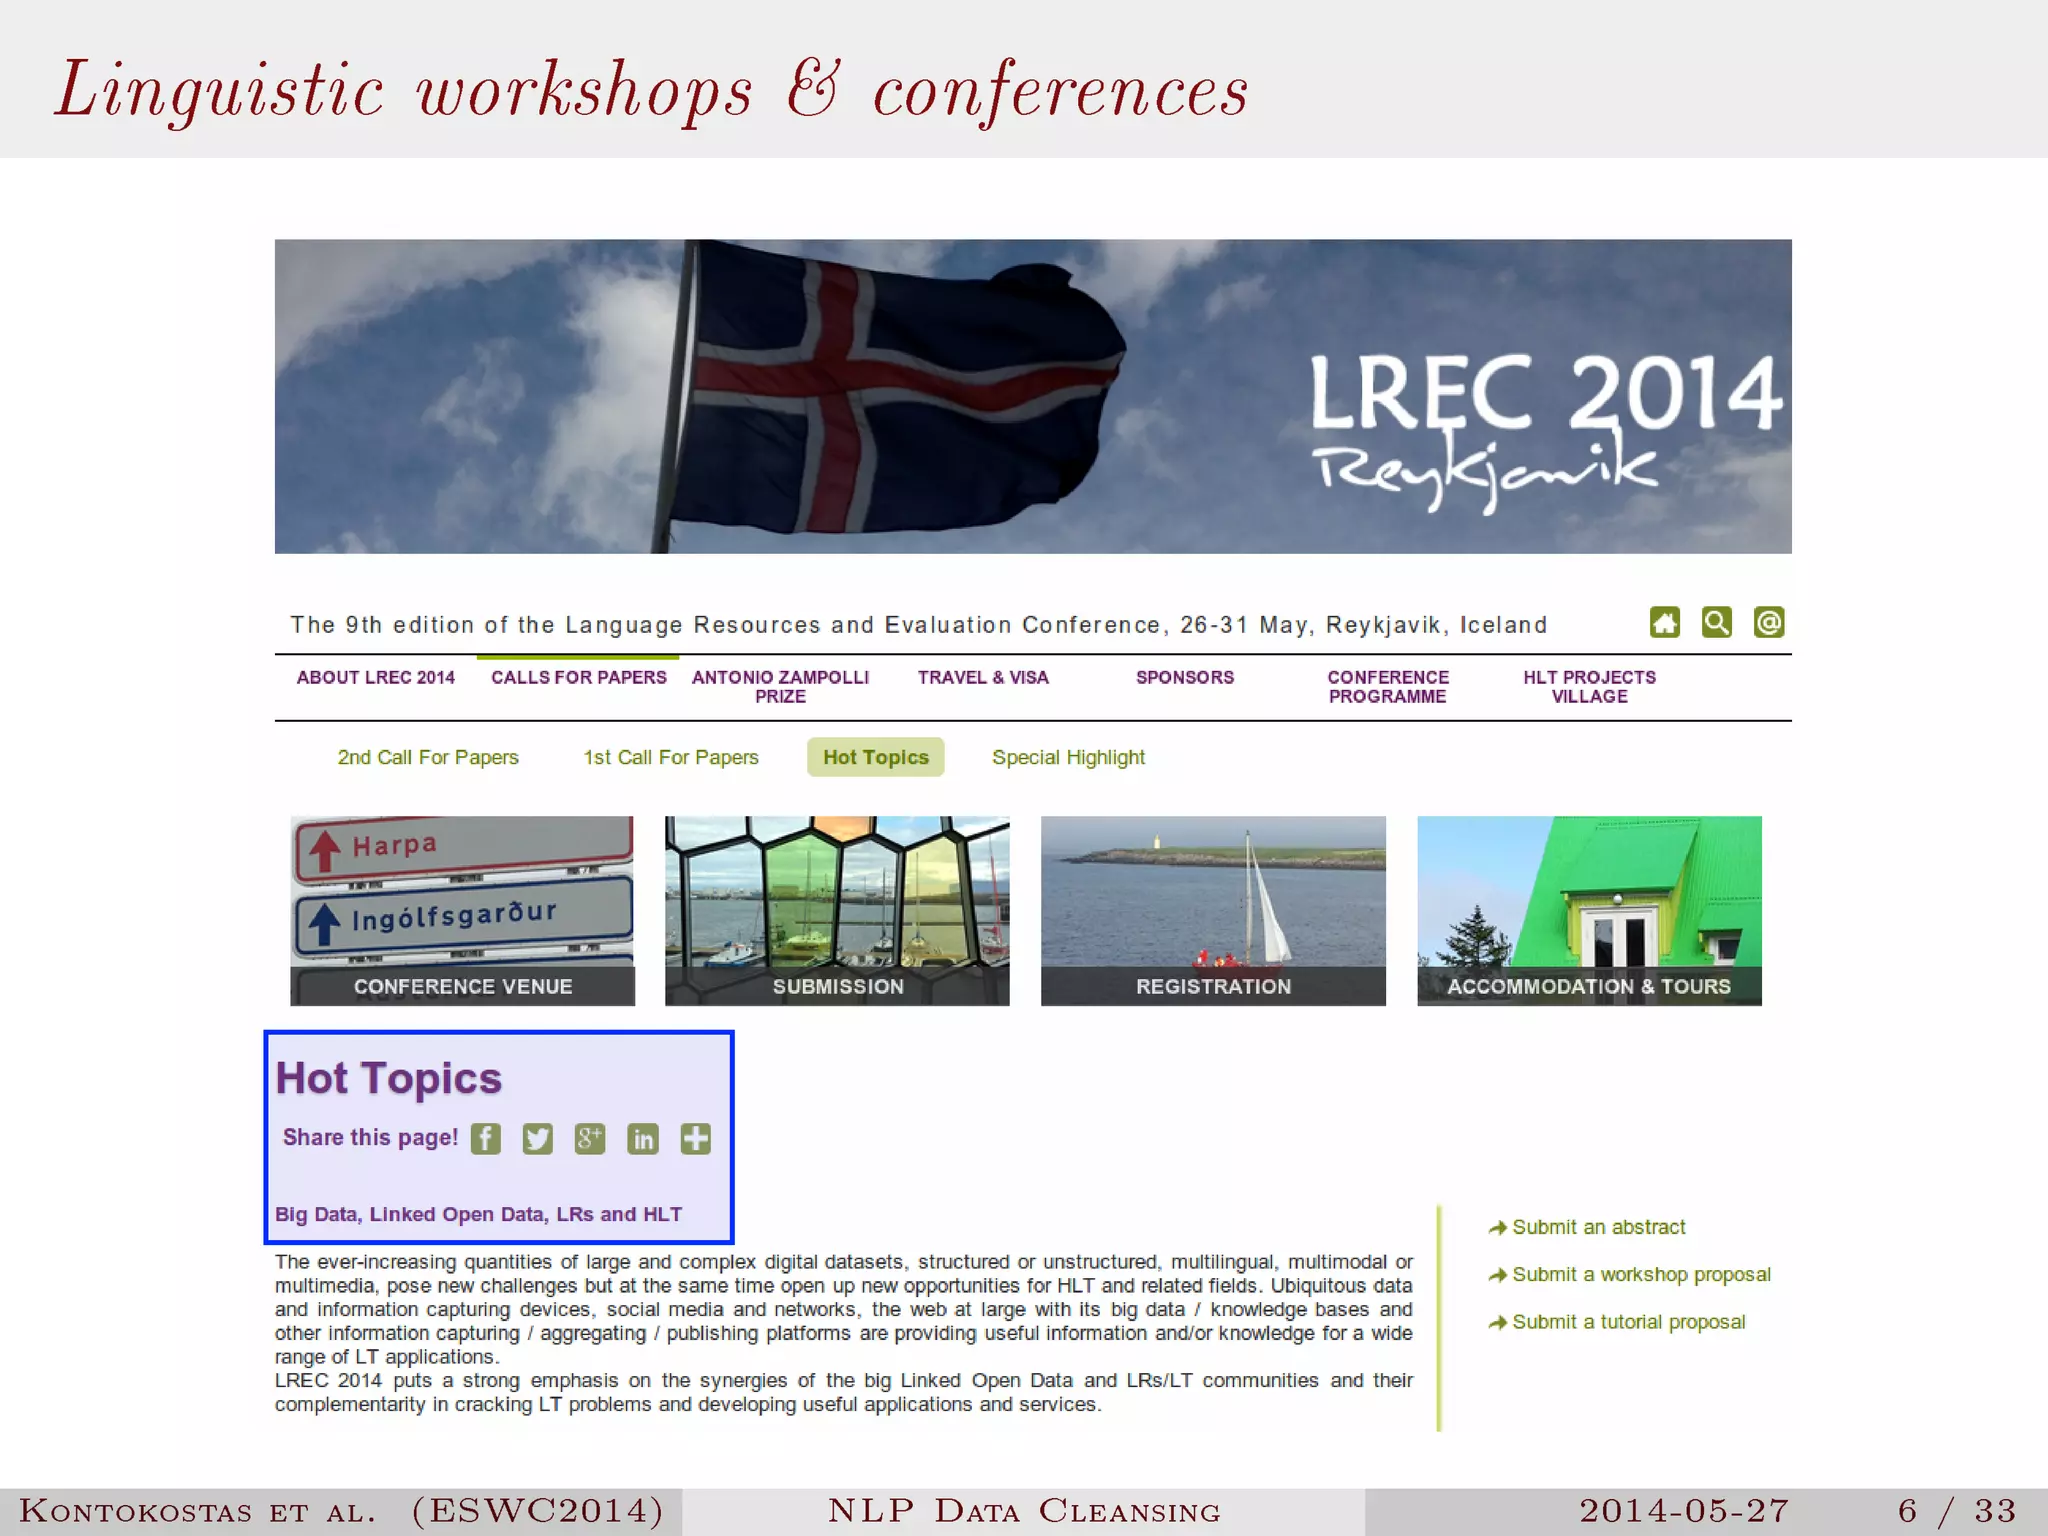
Task: Click footer title 'NLP Data Cleansing'
Action: coord(1024,1511)
